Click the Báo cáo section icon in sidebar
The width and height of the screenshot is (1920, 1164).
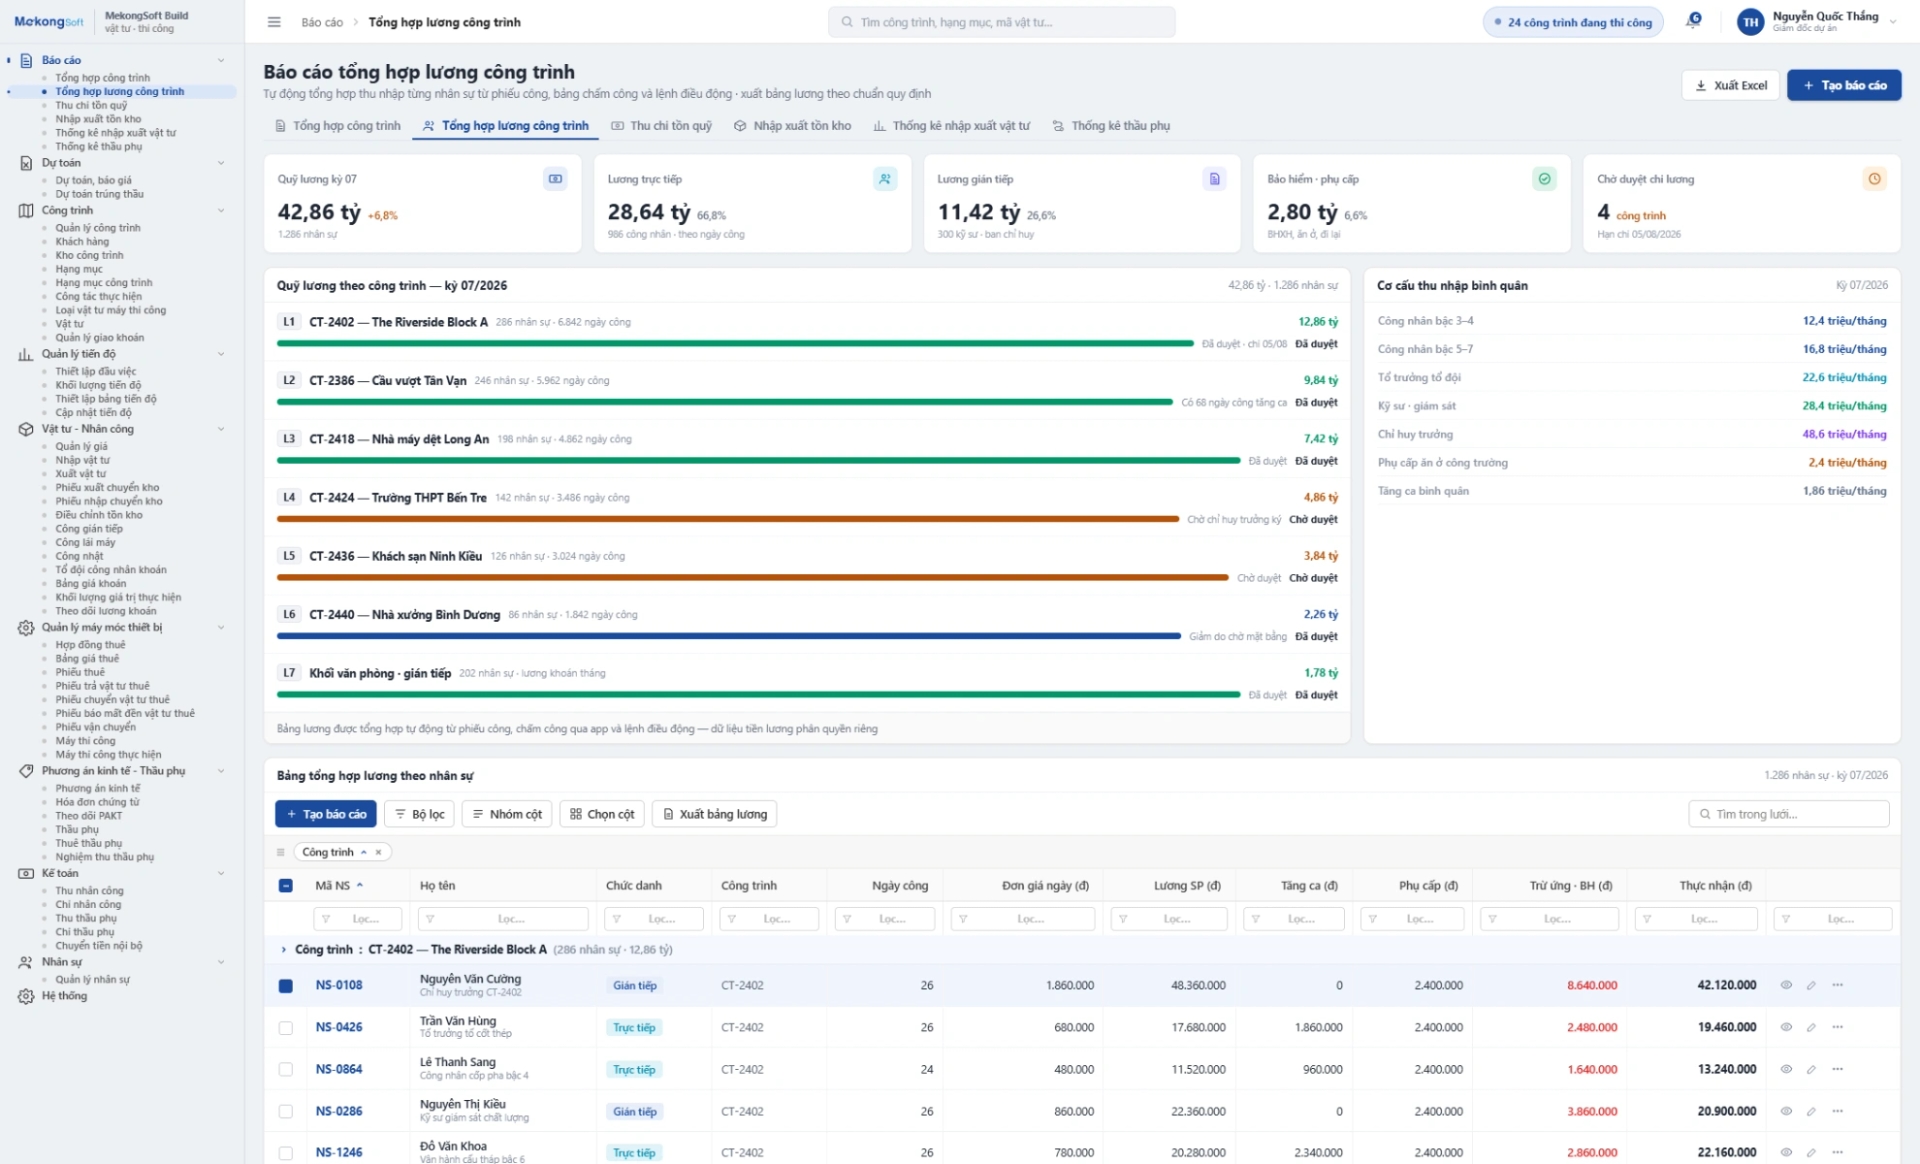(x=26, y=60)
